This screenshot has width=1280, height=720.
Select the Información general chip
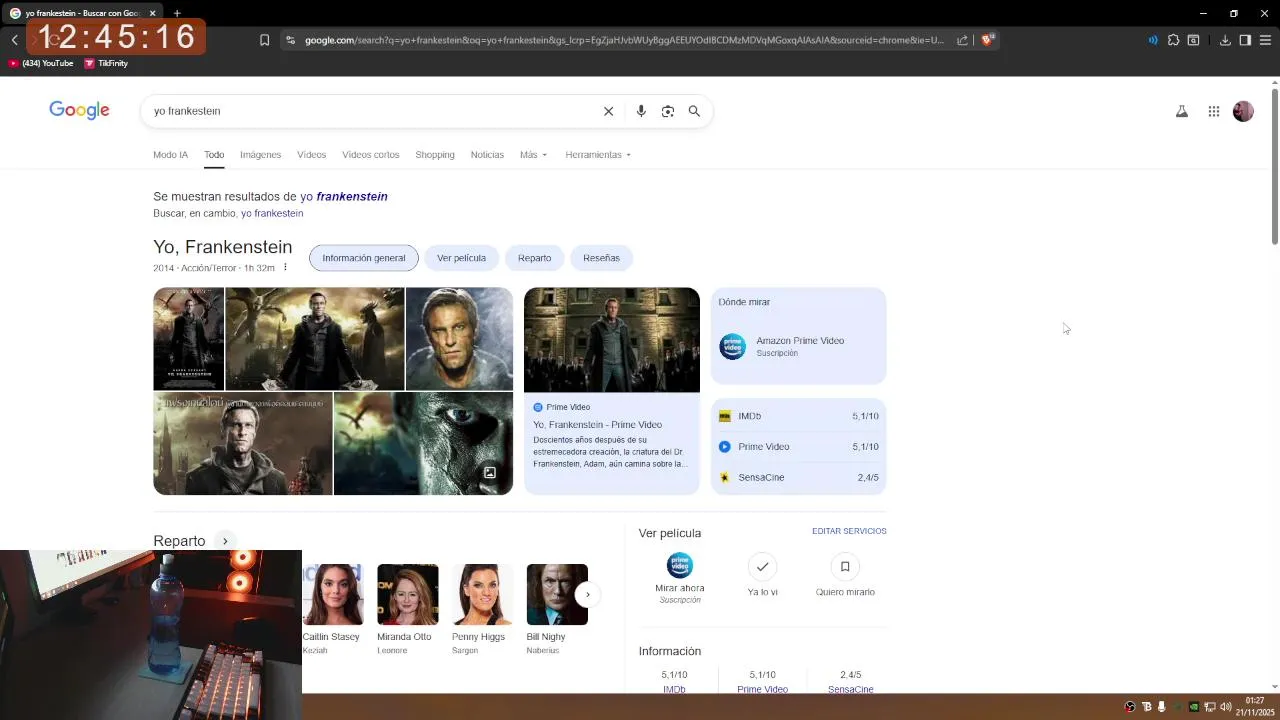(x=364, y=258)
